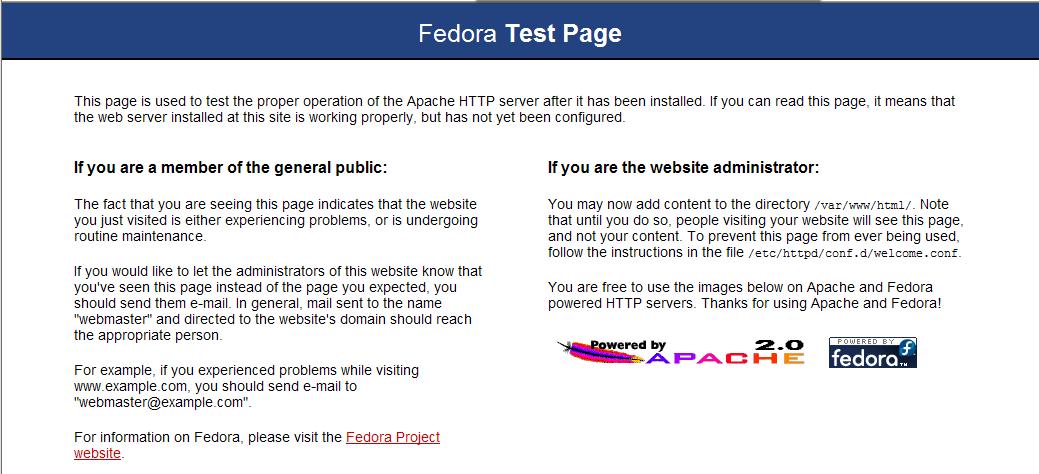Click the "webmaster@example.com" address text

coord(162,402)
